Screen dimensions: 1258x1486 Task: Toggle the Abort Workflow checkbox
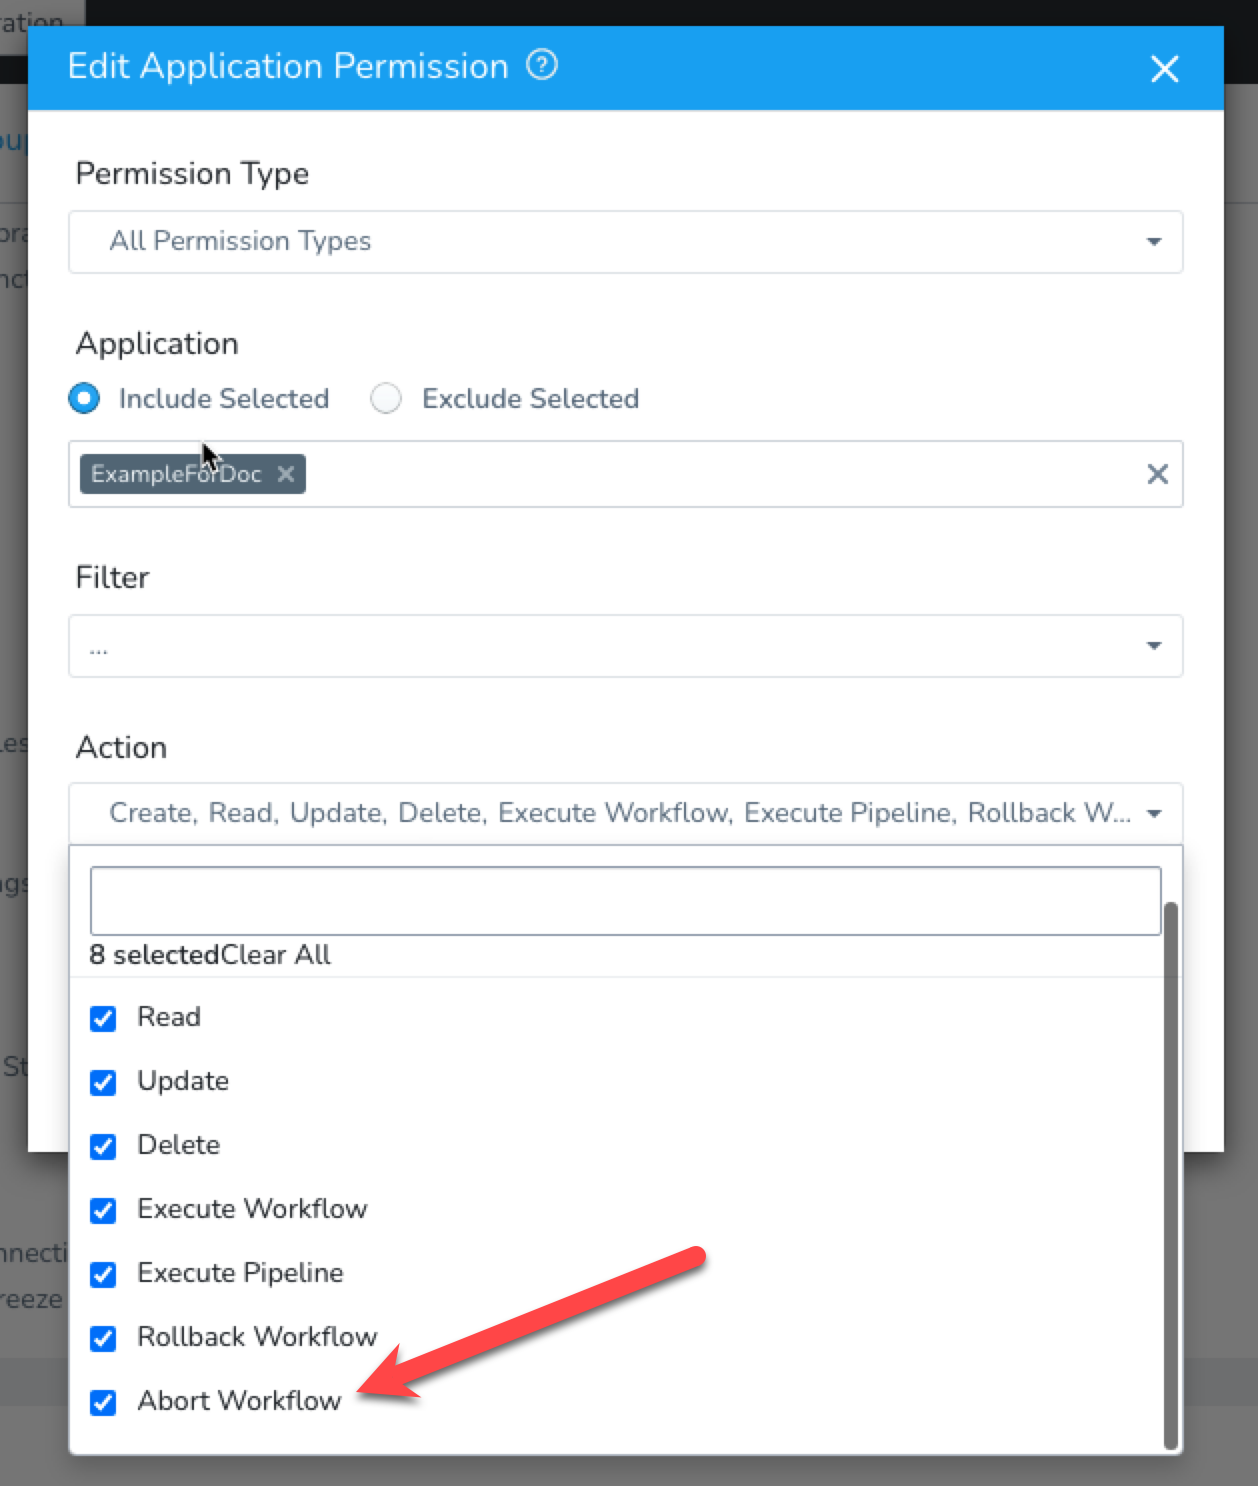tap(103, 1402)
